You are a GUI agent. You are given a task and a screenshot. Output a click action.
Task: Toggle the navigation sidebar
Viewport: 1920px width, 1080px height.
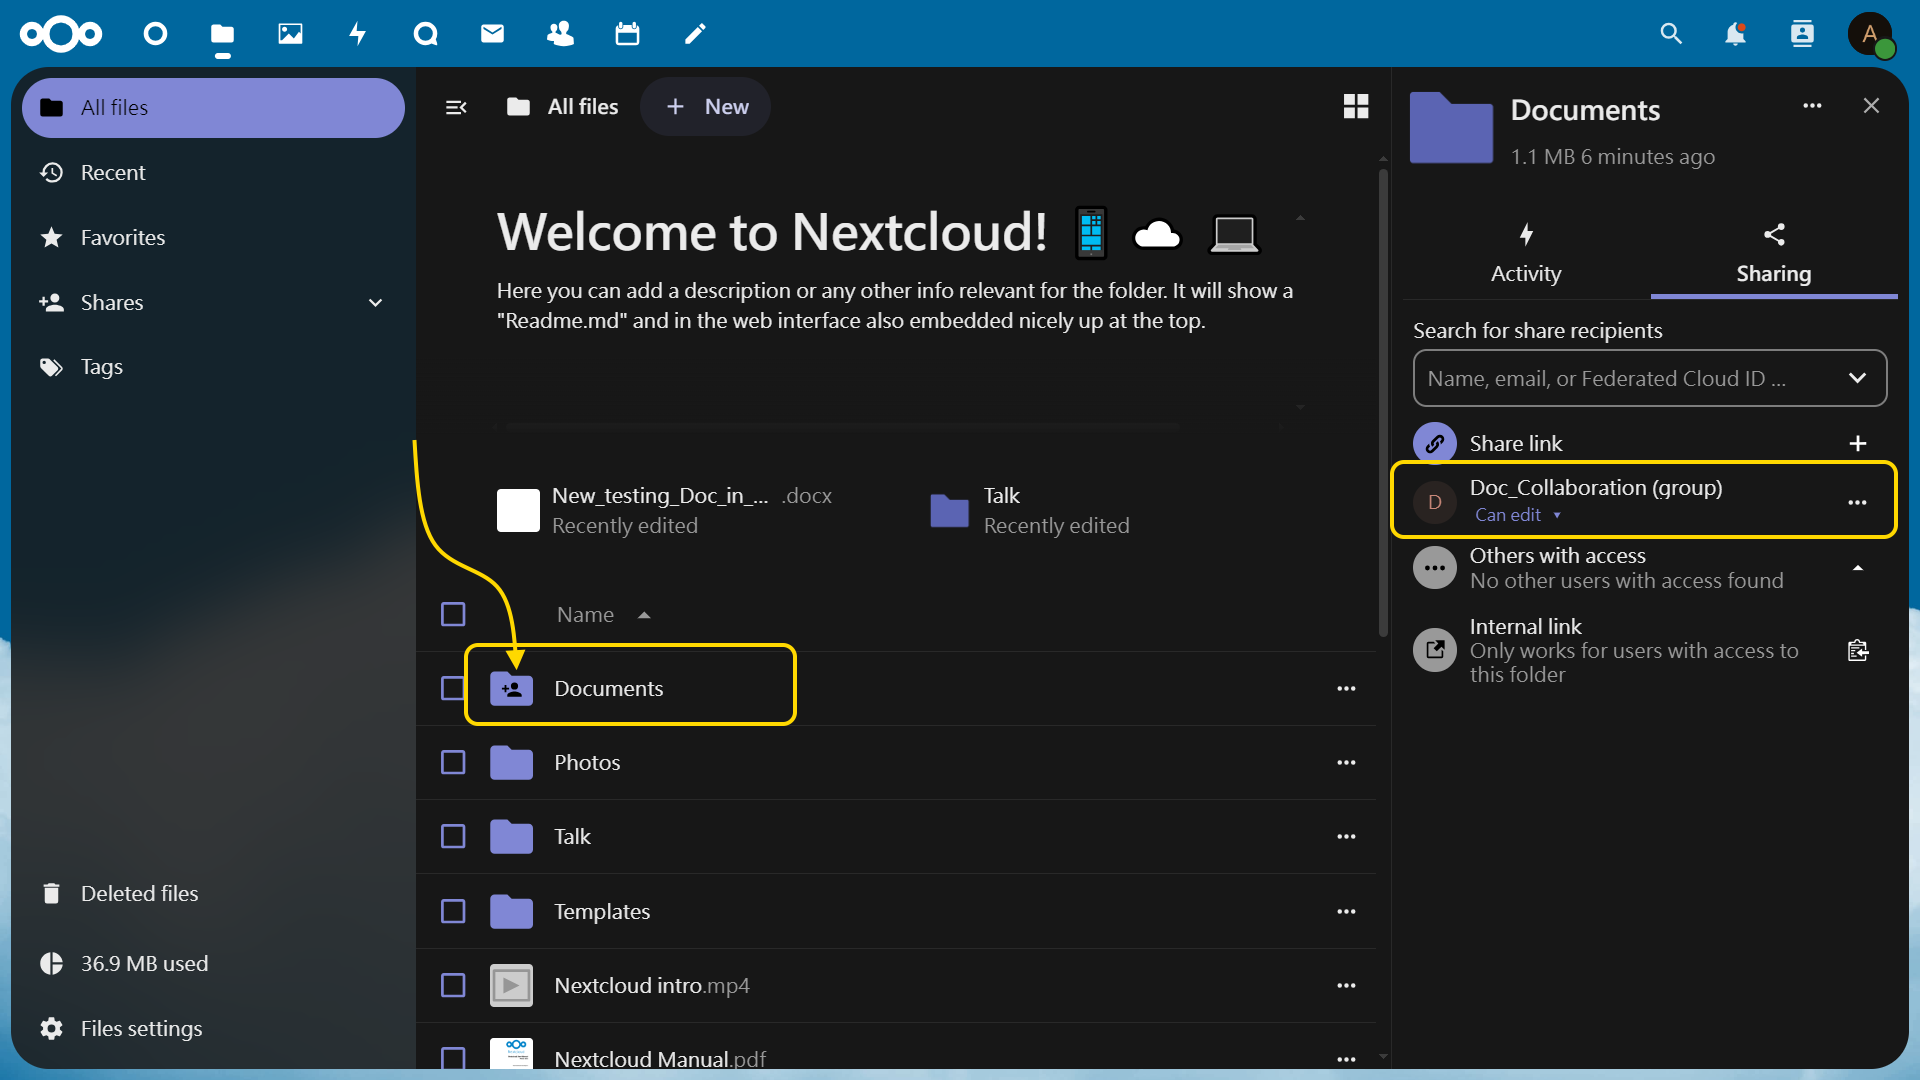tap(456, 107)
